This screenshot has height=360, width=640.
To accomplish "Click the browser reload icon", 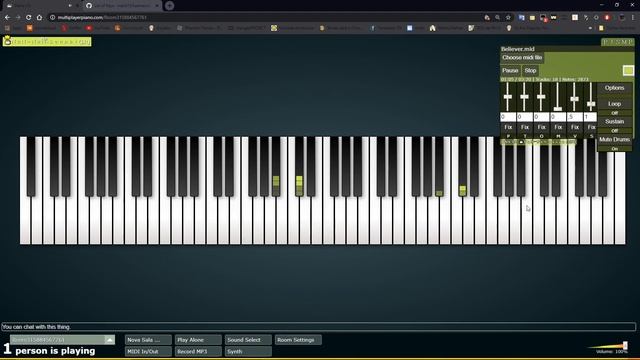I will pyautogui.click(x=29, y=18).
